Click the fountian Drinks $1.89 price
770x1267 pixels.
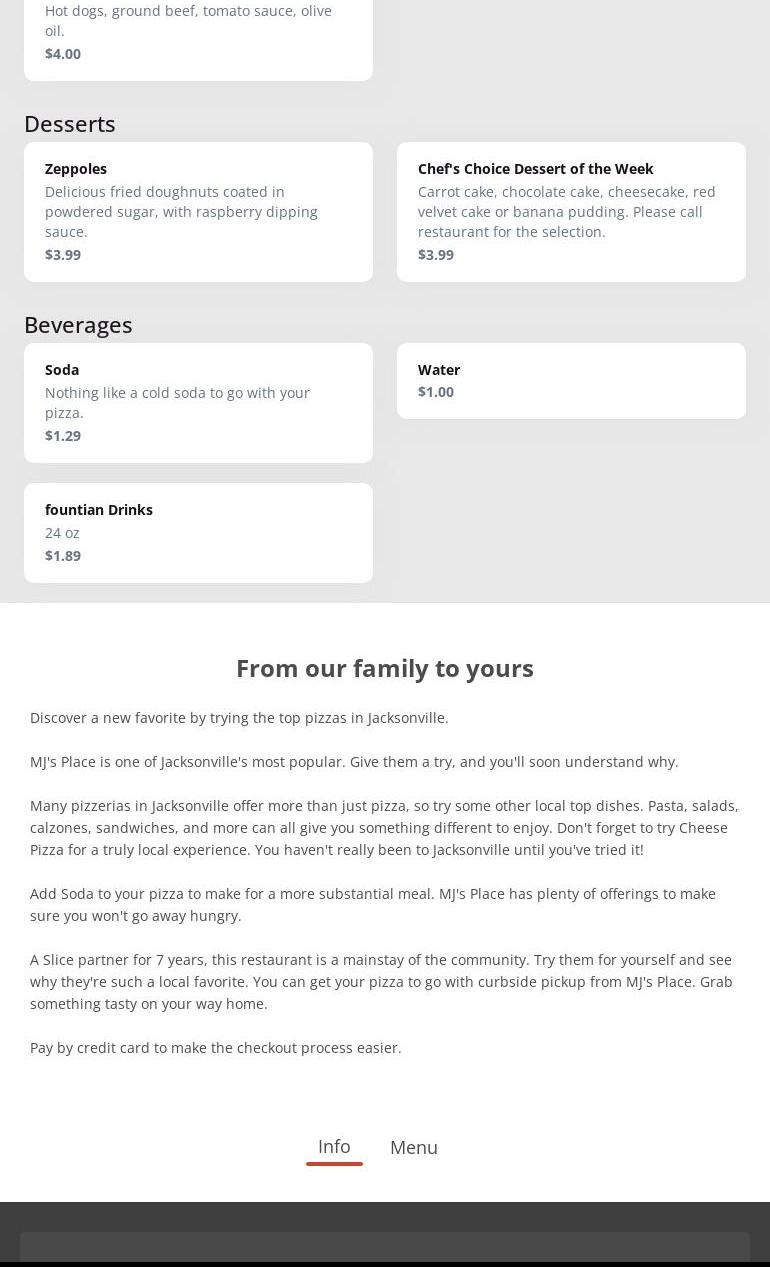63,556
